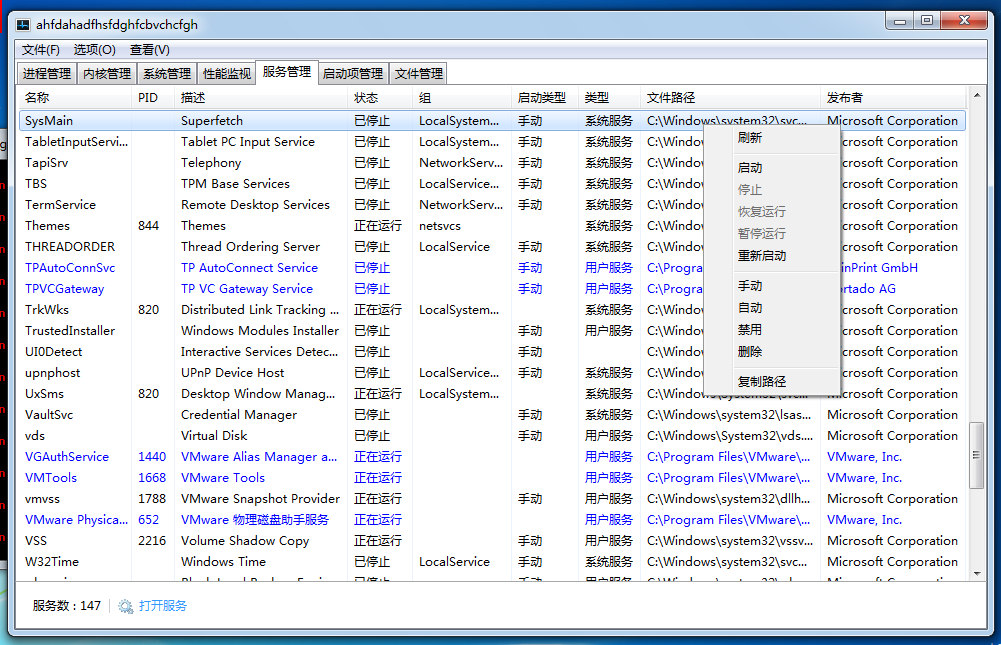1001x645 pixels.
Task: Click the scrollbar up arrow
Action: pyautogui.click(x=977, y=95)
